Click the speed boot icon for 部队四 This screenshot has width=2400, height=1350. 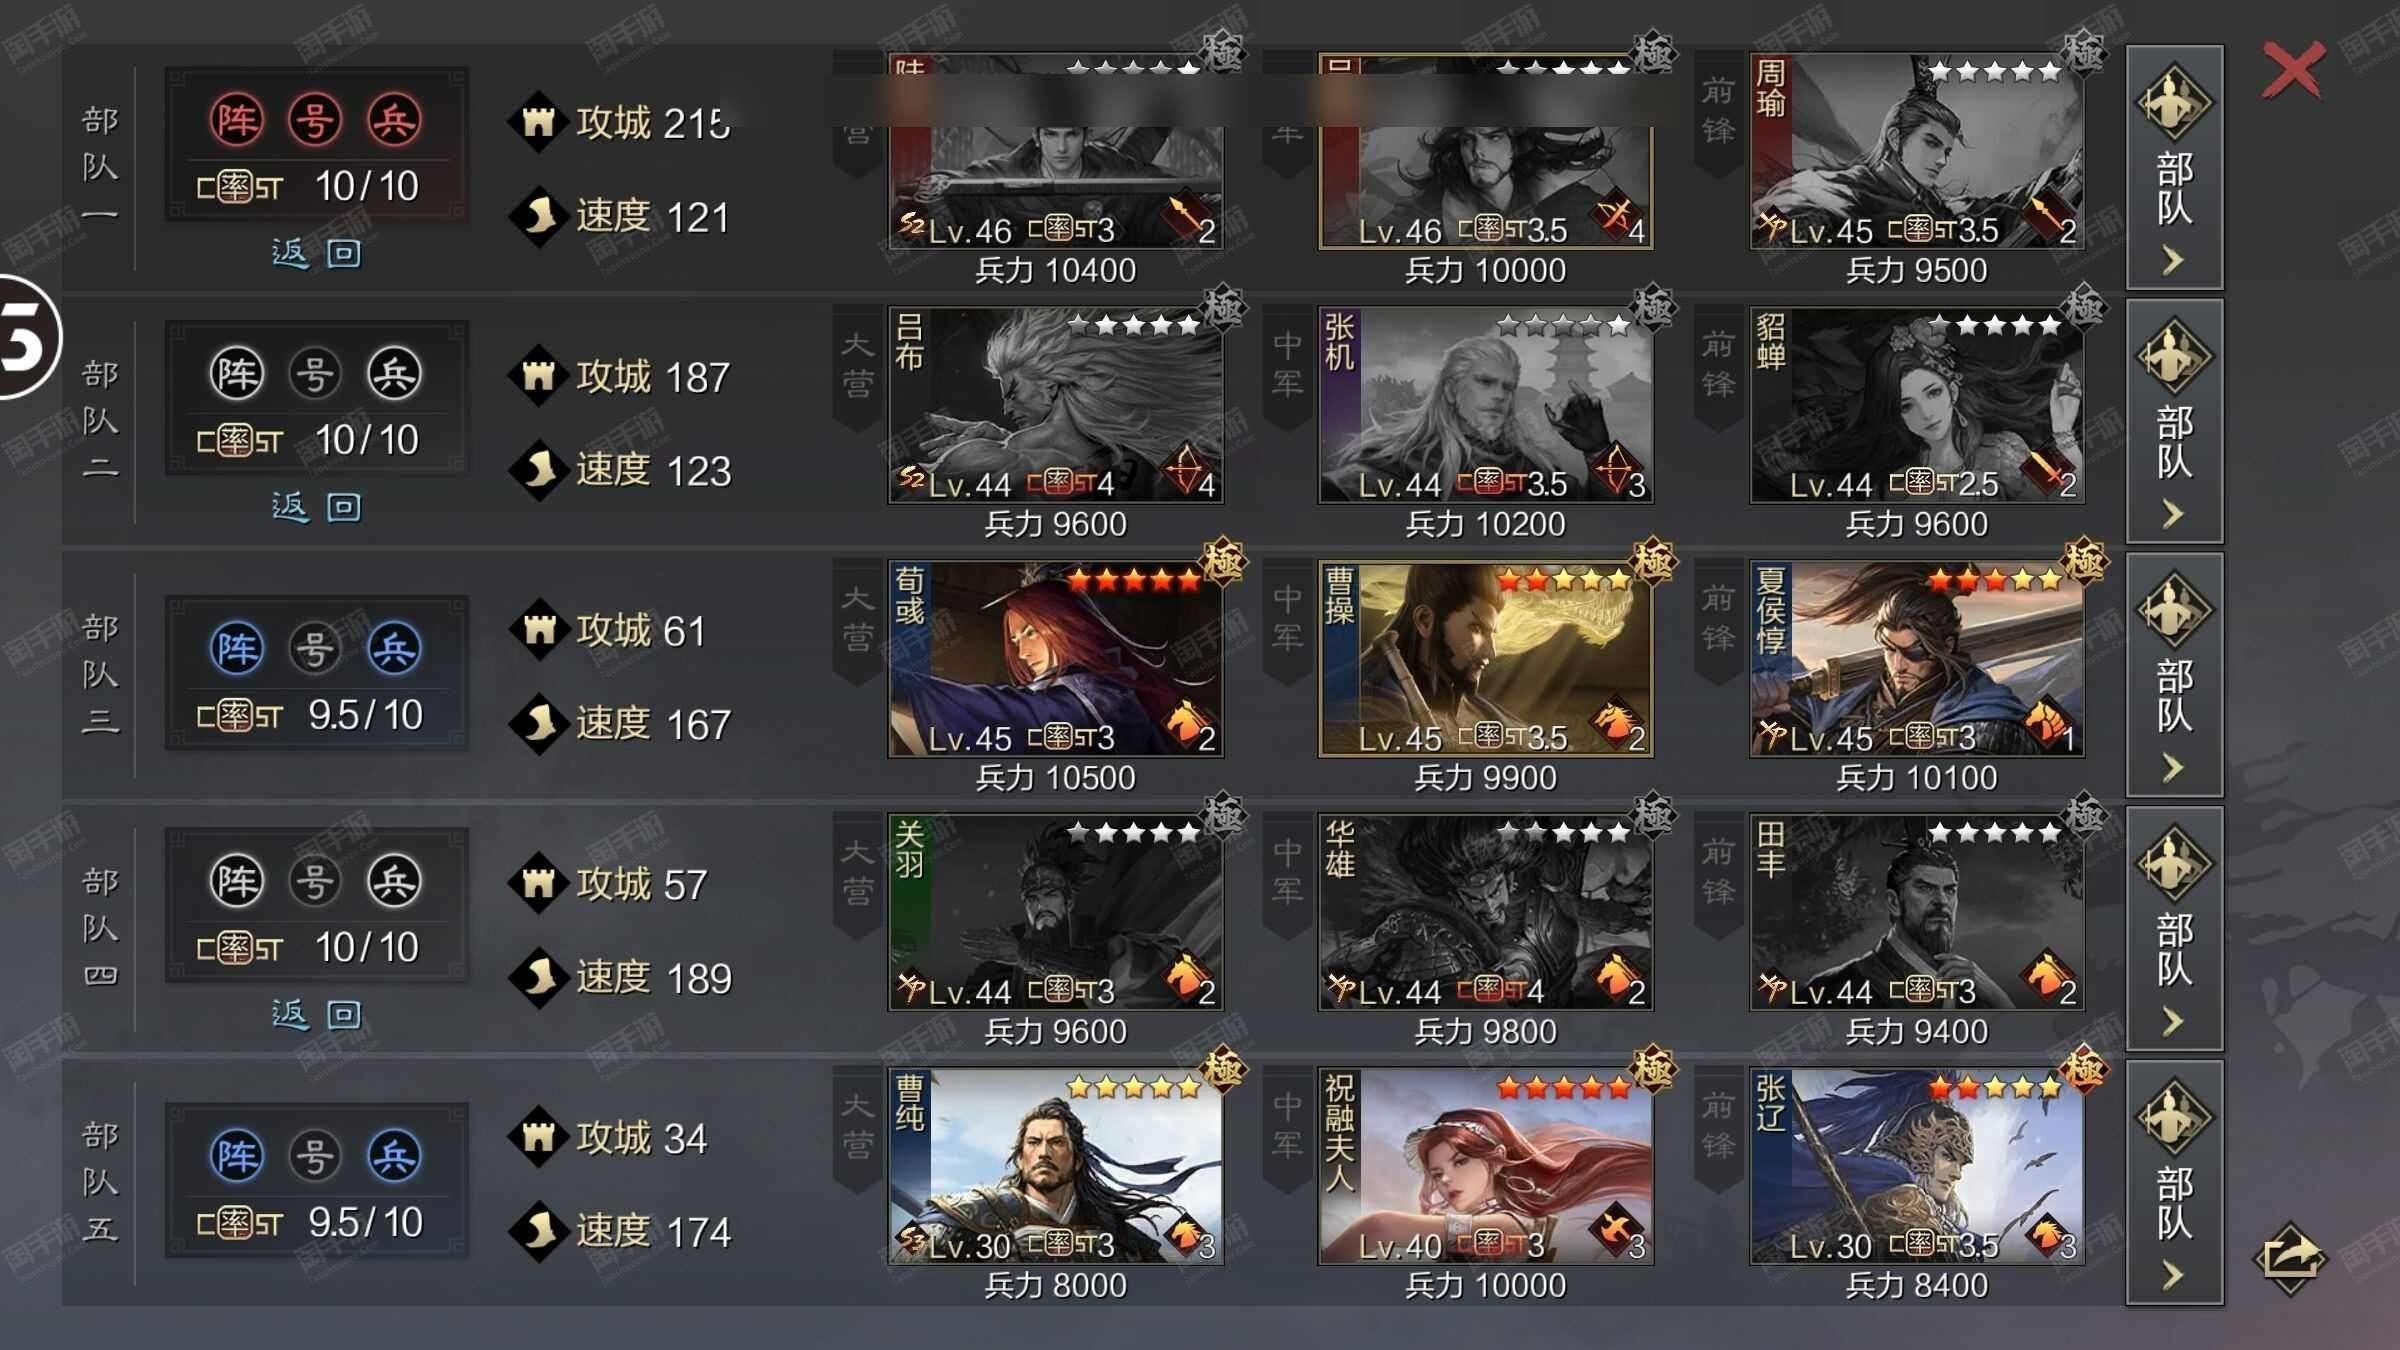[x=539, y=977]
